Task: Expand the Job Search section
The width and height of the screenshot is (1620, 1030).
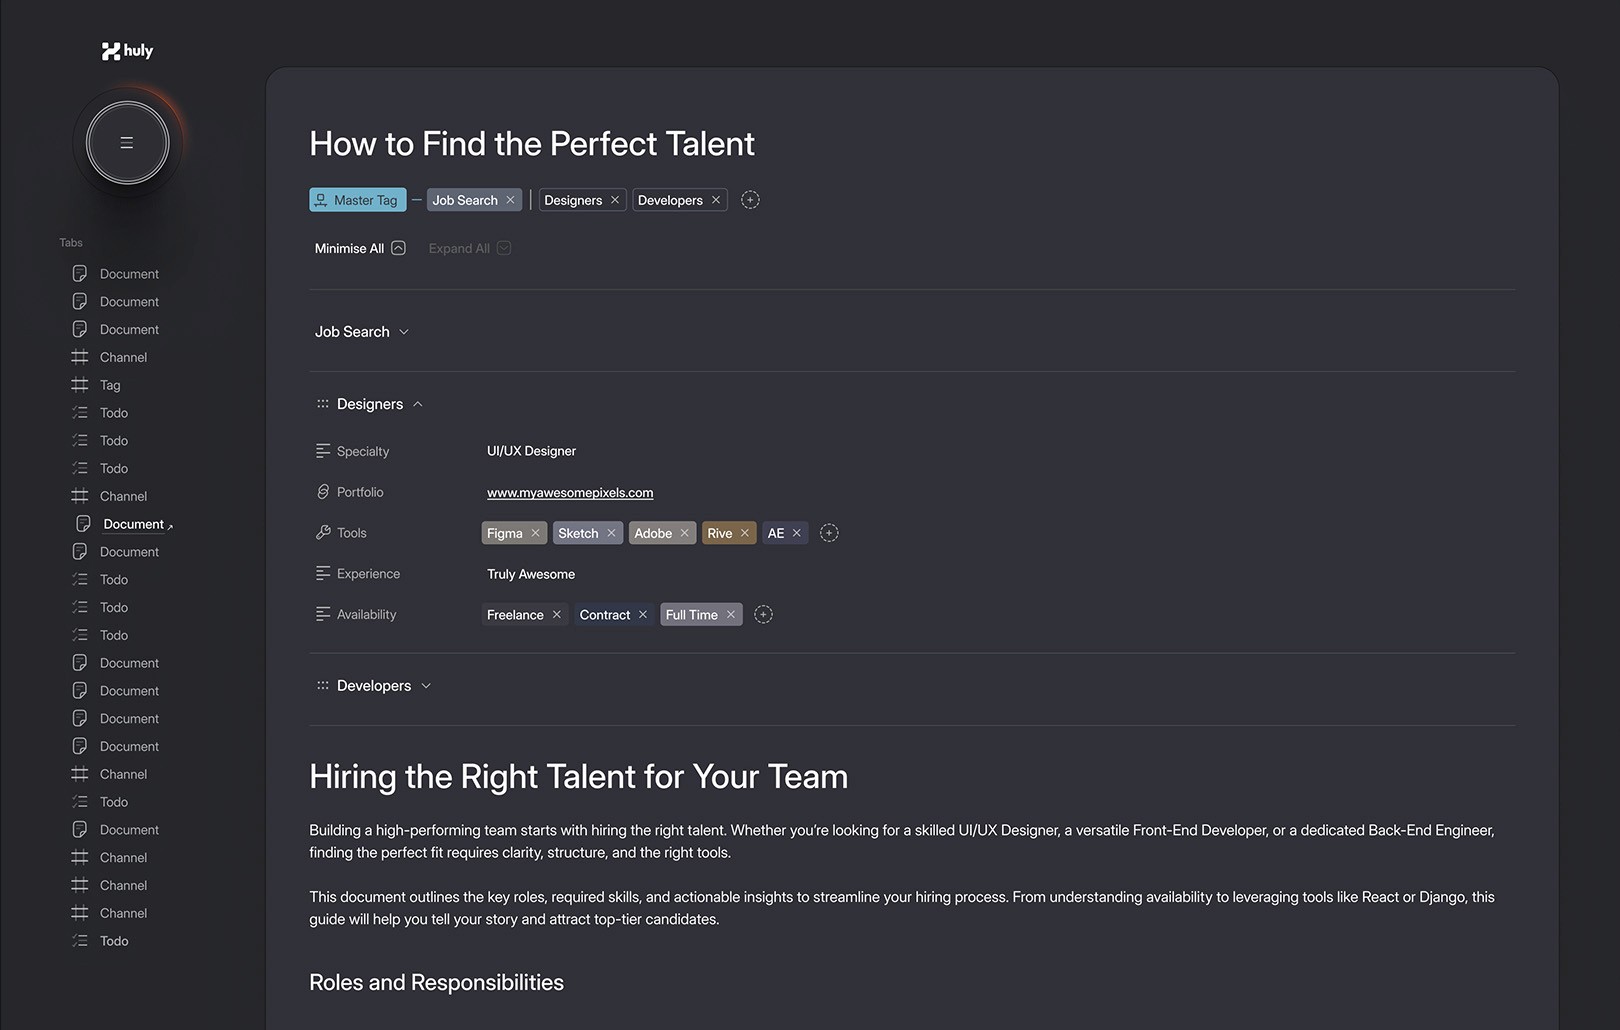Action: pos(404,332)
